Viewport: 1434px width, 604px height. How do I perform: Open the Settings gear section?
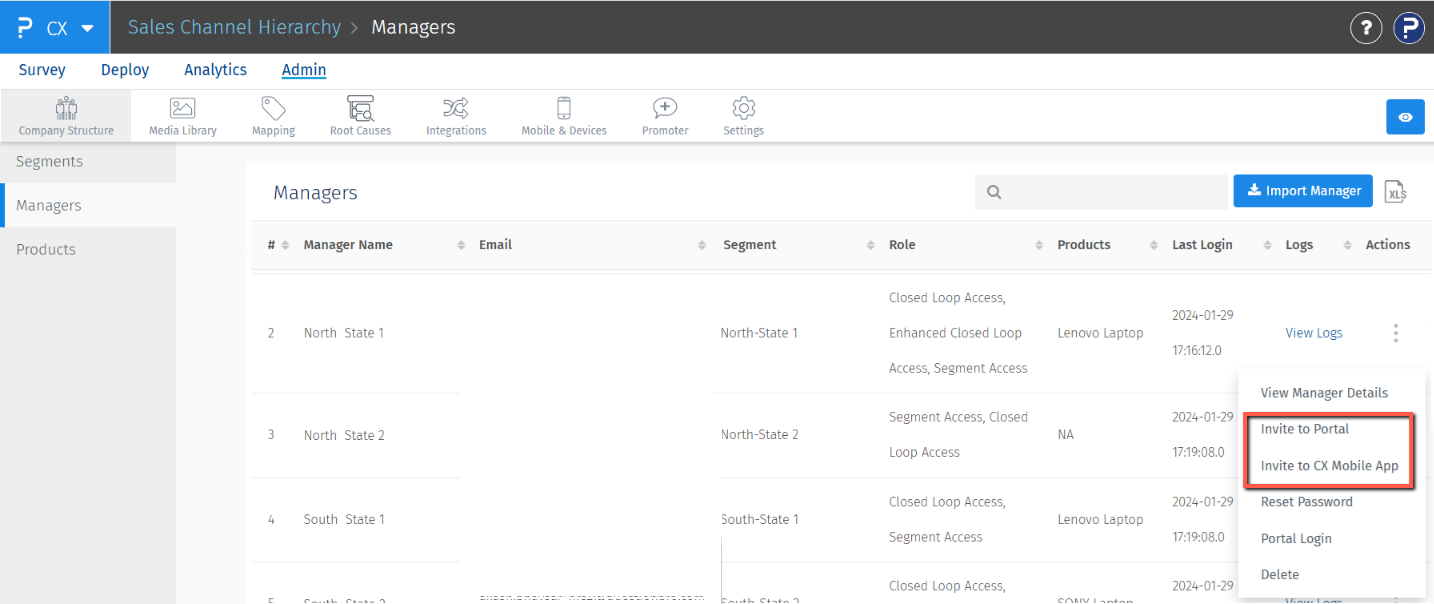pyautogui.click(x=743, y=116)
